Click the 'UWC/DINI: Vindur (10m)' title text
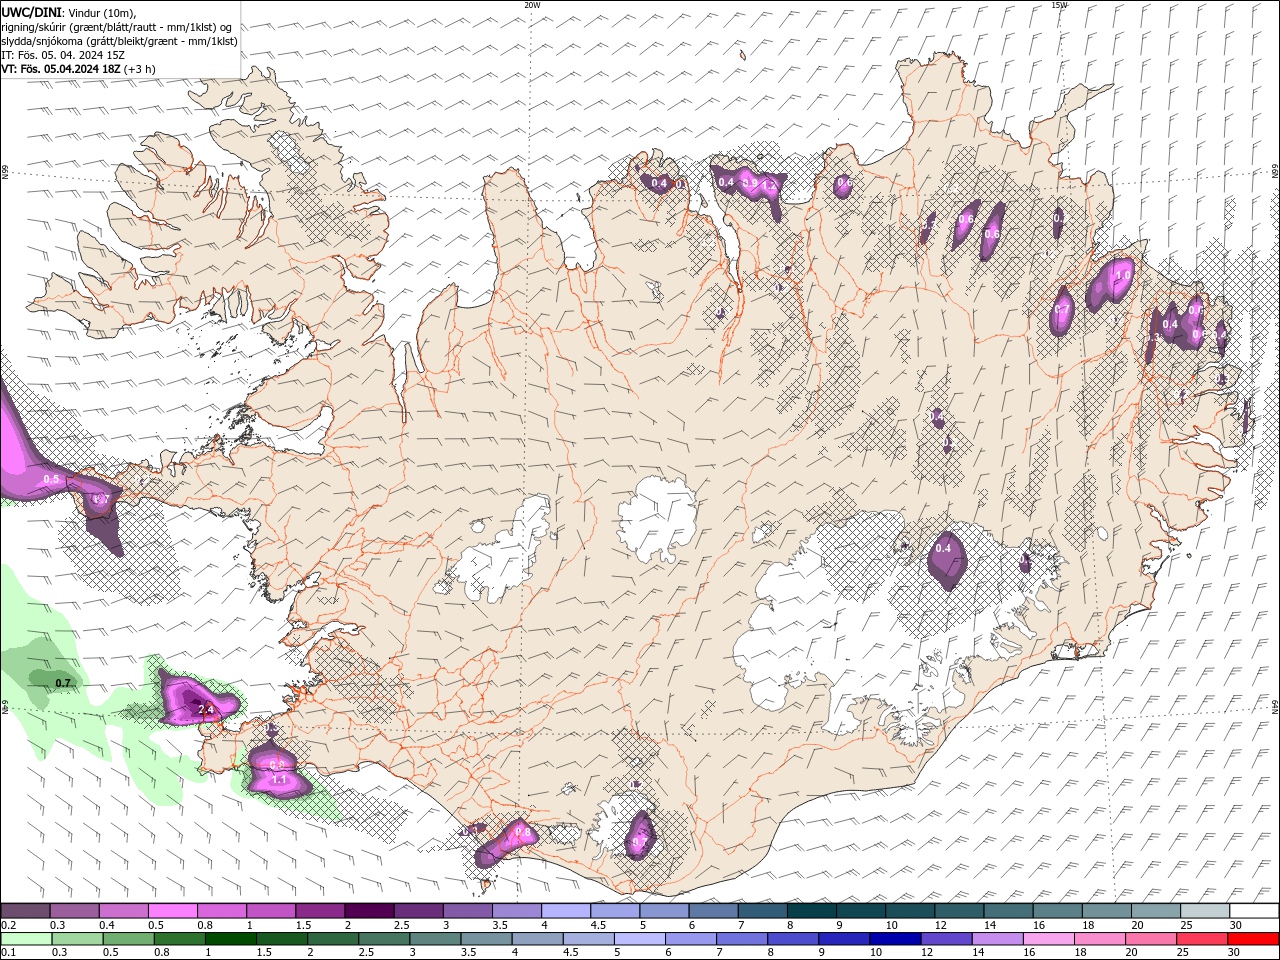 [x=69, y=12]
